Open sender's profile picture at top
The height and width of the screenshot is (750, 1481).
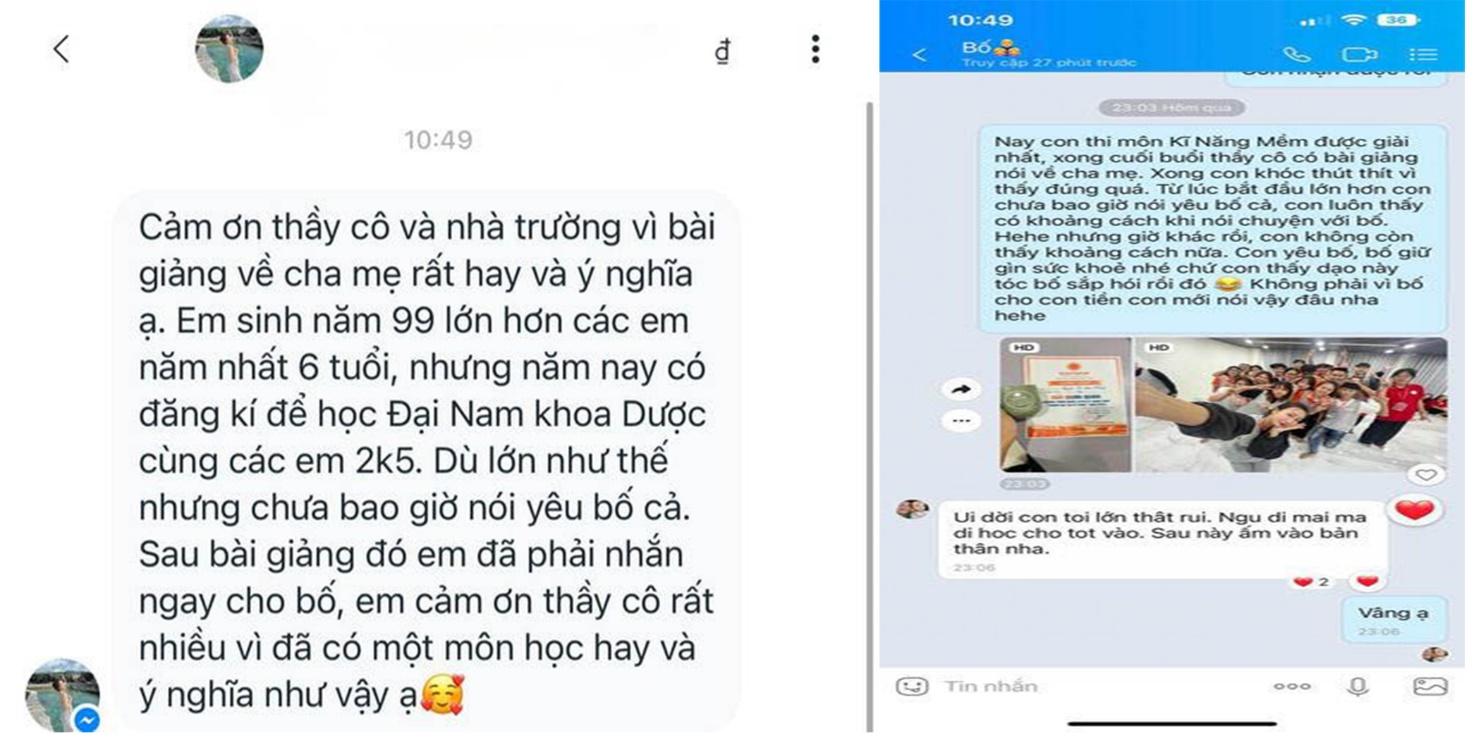pyautogui.click(x=229, y=48)
